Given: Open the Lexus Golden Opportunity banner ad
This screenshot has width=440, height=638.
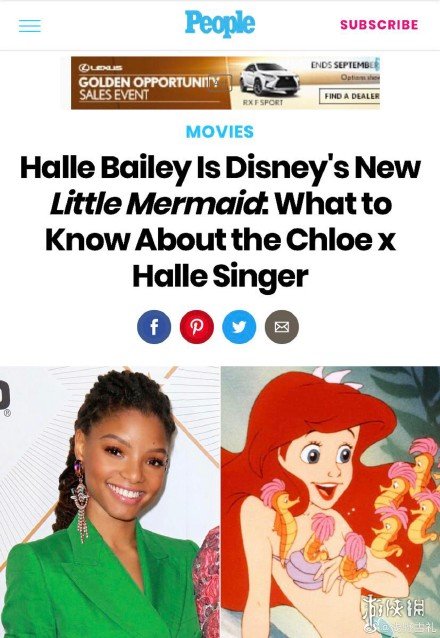Looking at the screenshot, I should pos(225,83).
